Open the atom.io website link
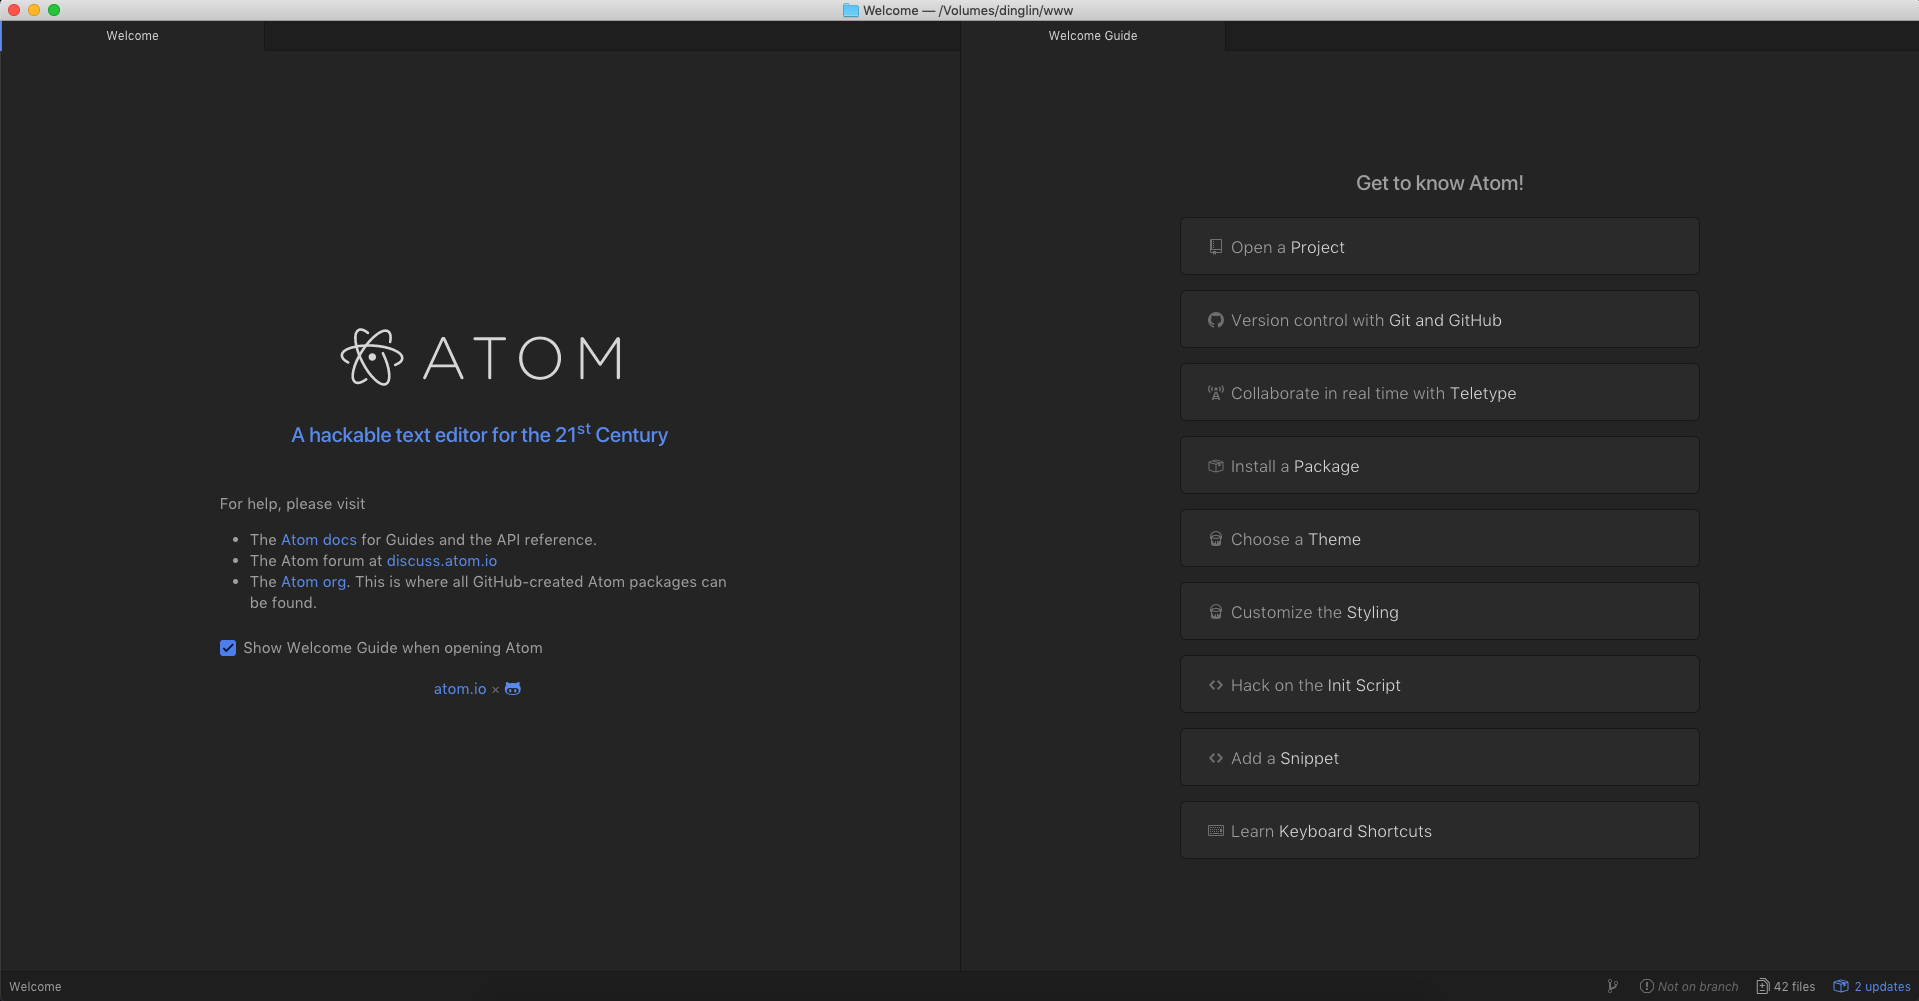This screenshot has height=1001, width=1919. pyautogui.click(x=459, y=689)
